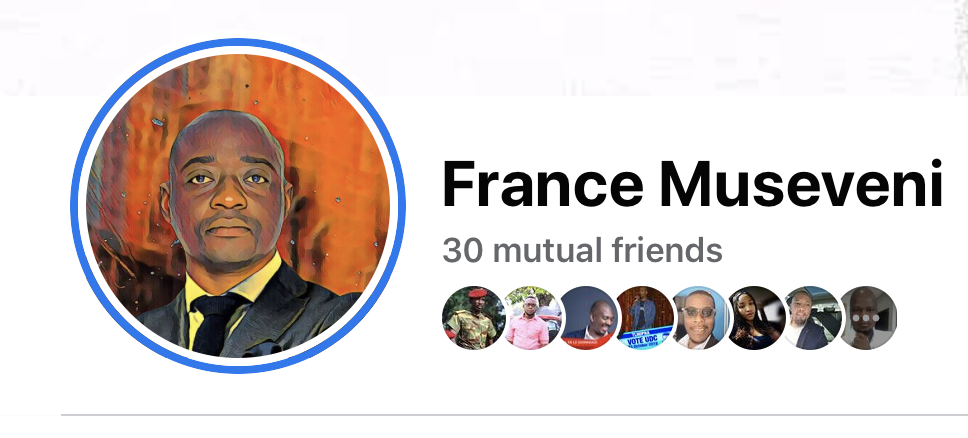Open mutual friend avatar of man in car seat
The height and width of the screenshot is (438, 968).
click(x=810, y=318)
